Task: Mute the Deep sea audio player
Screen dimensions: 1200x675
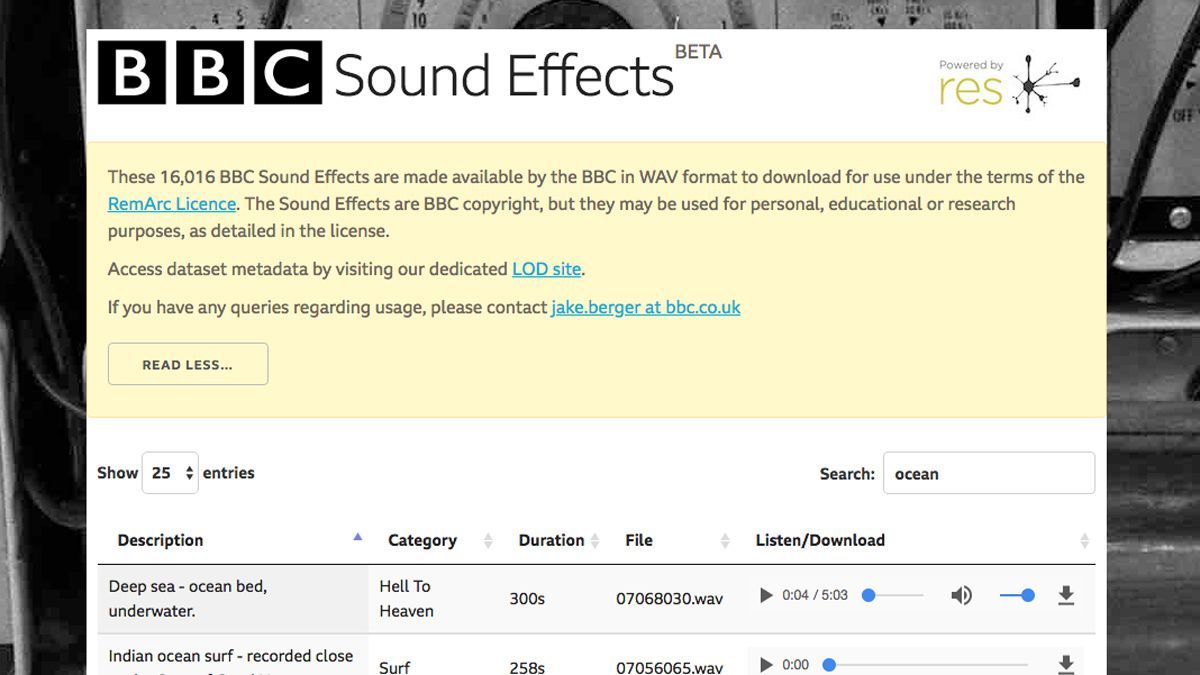Action: point(961,596)
